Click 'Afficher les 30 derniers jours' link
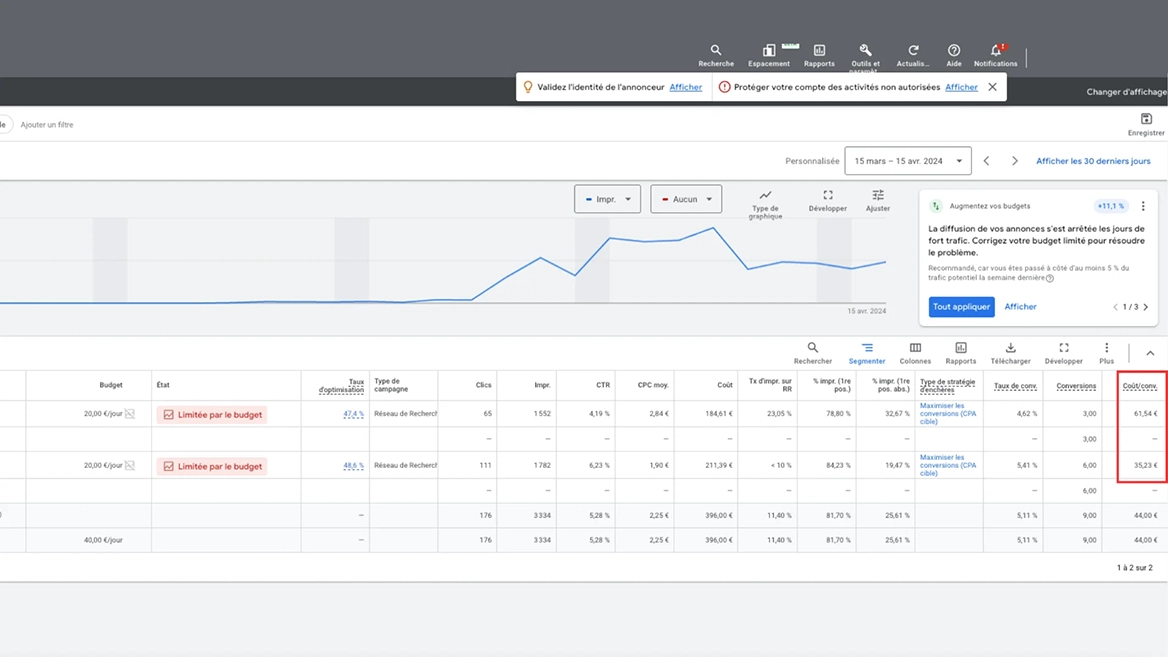The height and width of the screenshot is (657, 1168). click(x=1093, y=161)
